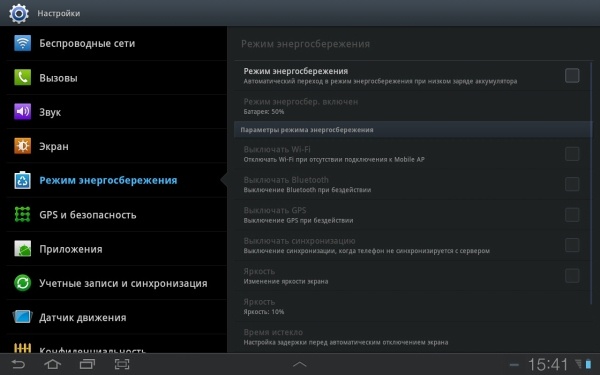
Task: Tap the battery recycle power saving icon
Action: click(x=23, y=180)
